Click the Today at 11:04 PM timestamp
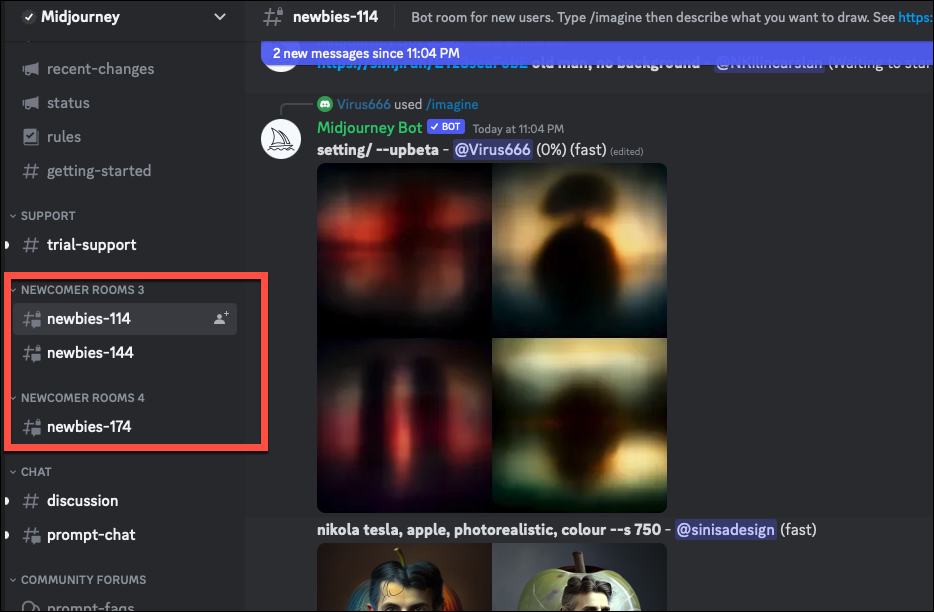The image size is (934, 612). point(518,129)
